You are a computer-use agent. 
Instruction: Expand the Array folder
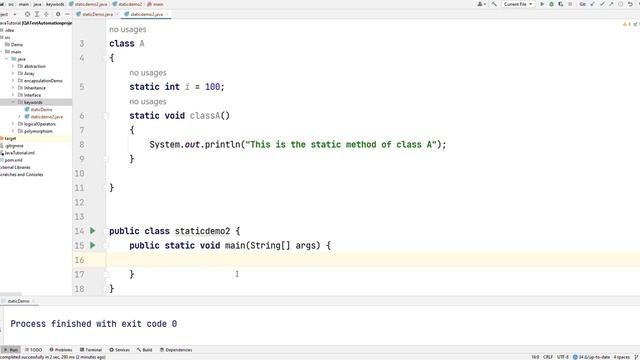(13, 73)
